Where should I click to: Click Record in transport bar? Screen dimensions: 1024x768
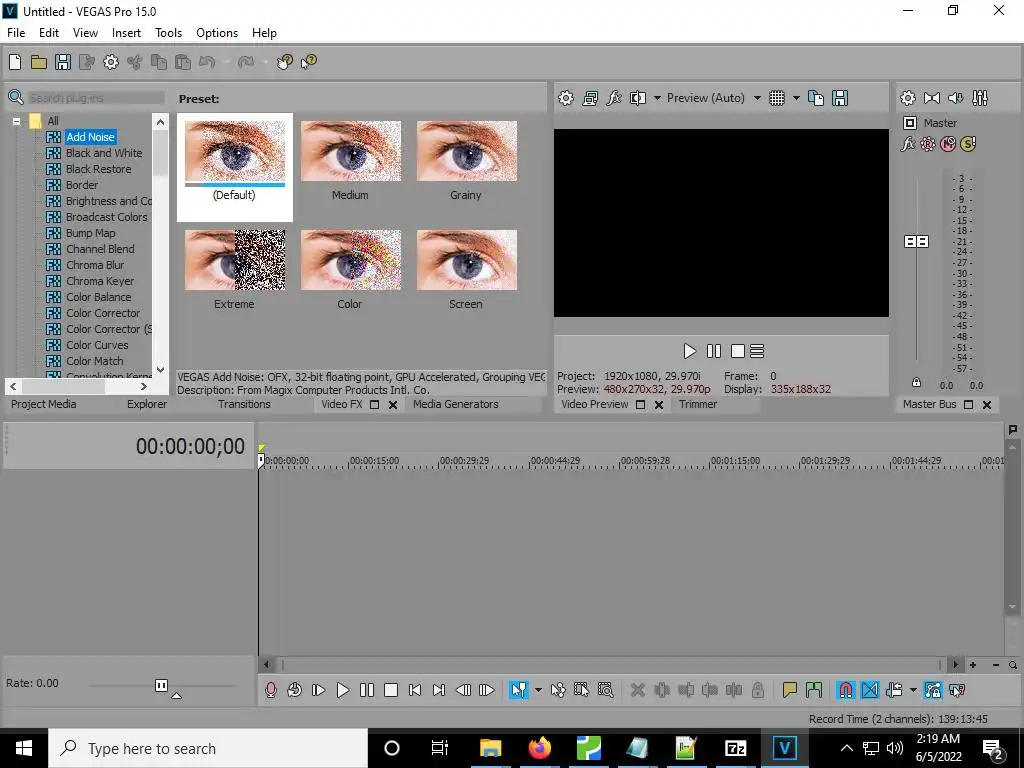coord(270,690)
